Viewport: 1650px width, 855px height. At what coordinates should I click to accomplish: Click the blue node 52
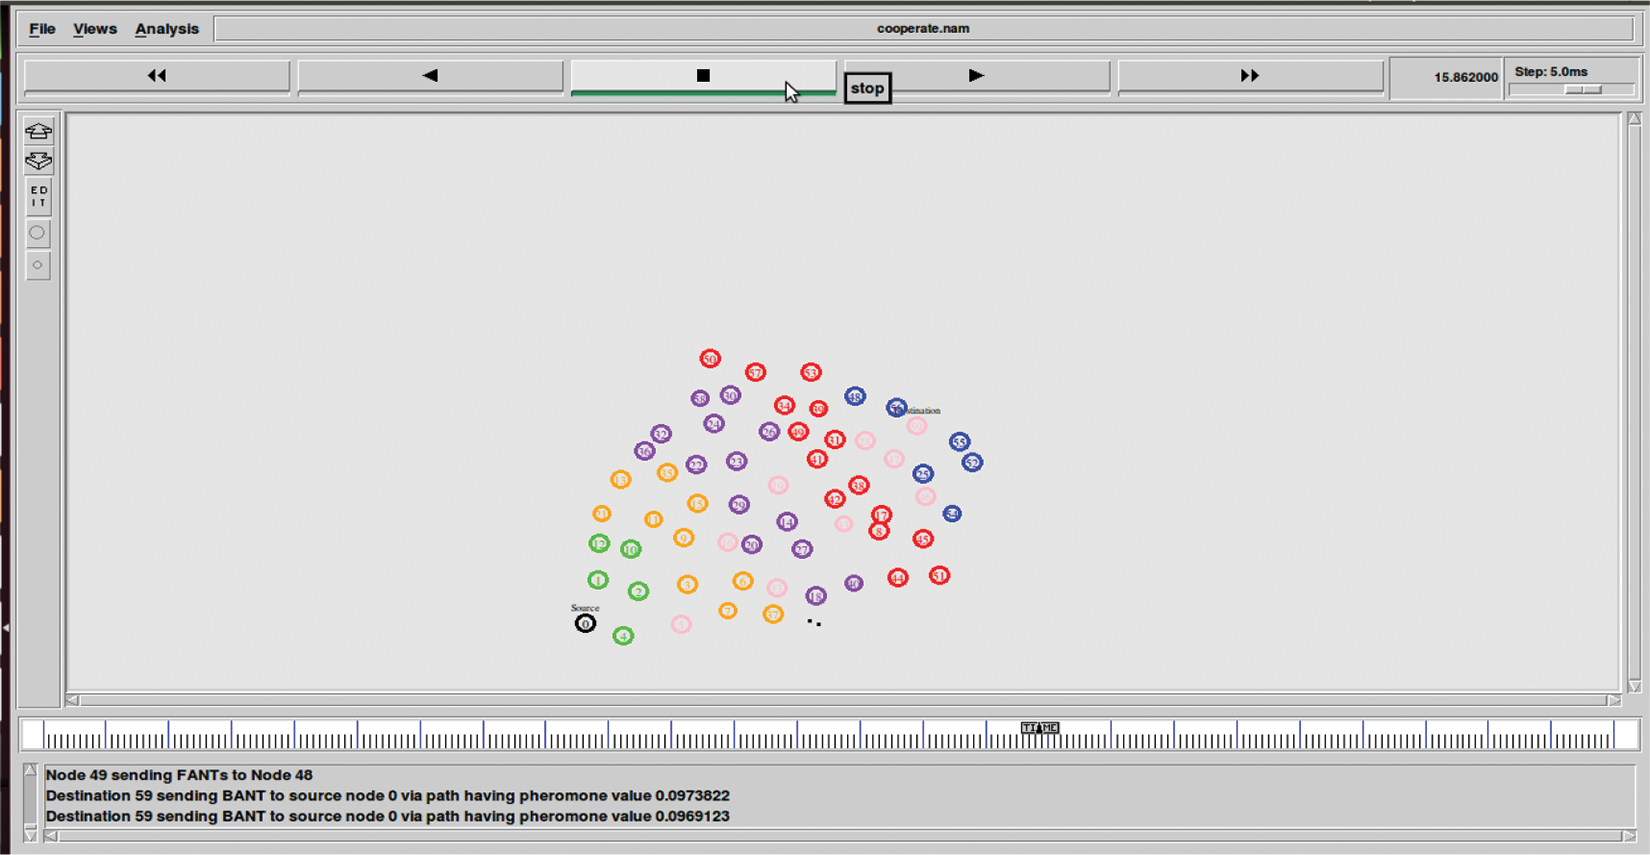click(972, 463)
